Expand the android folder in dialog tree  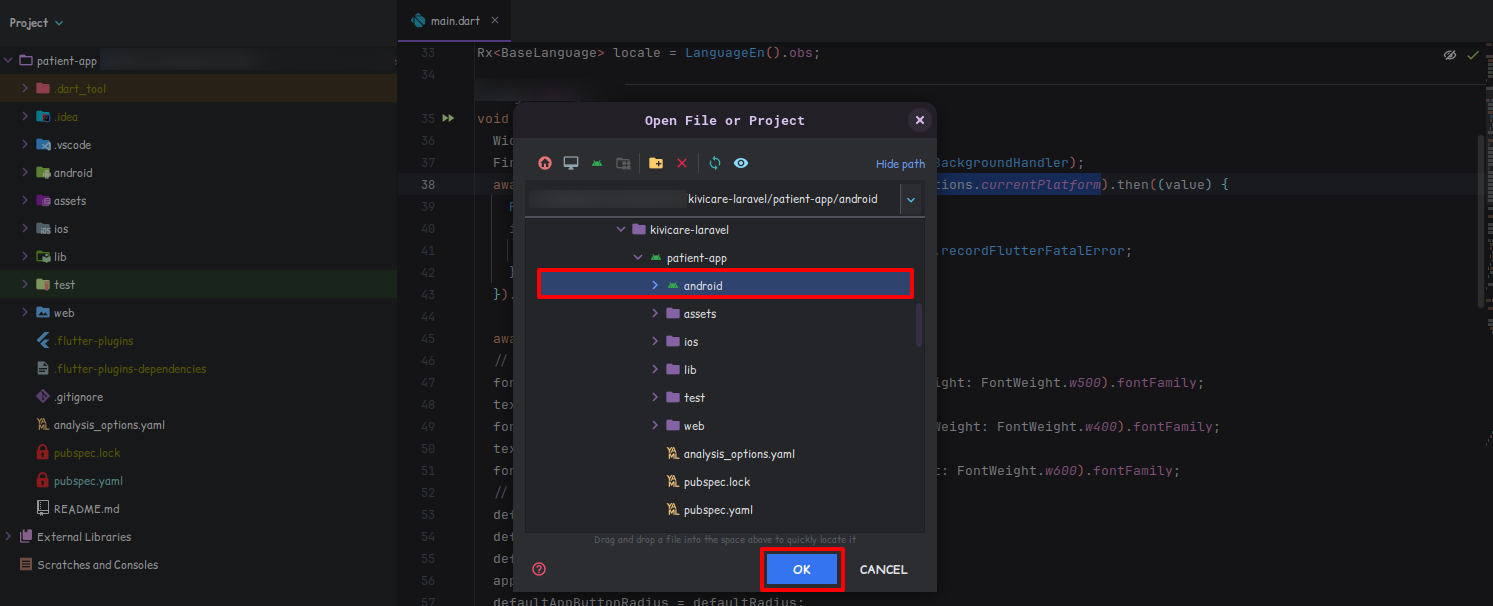point(655,286)
